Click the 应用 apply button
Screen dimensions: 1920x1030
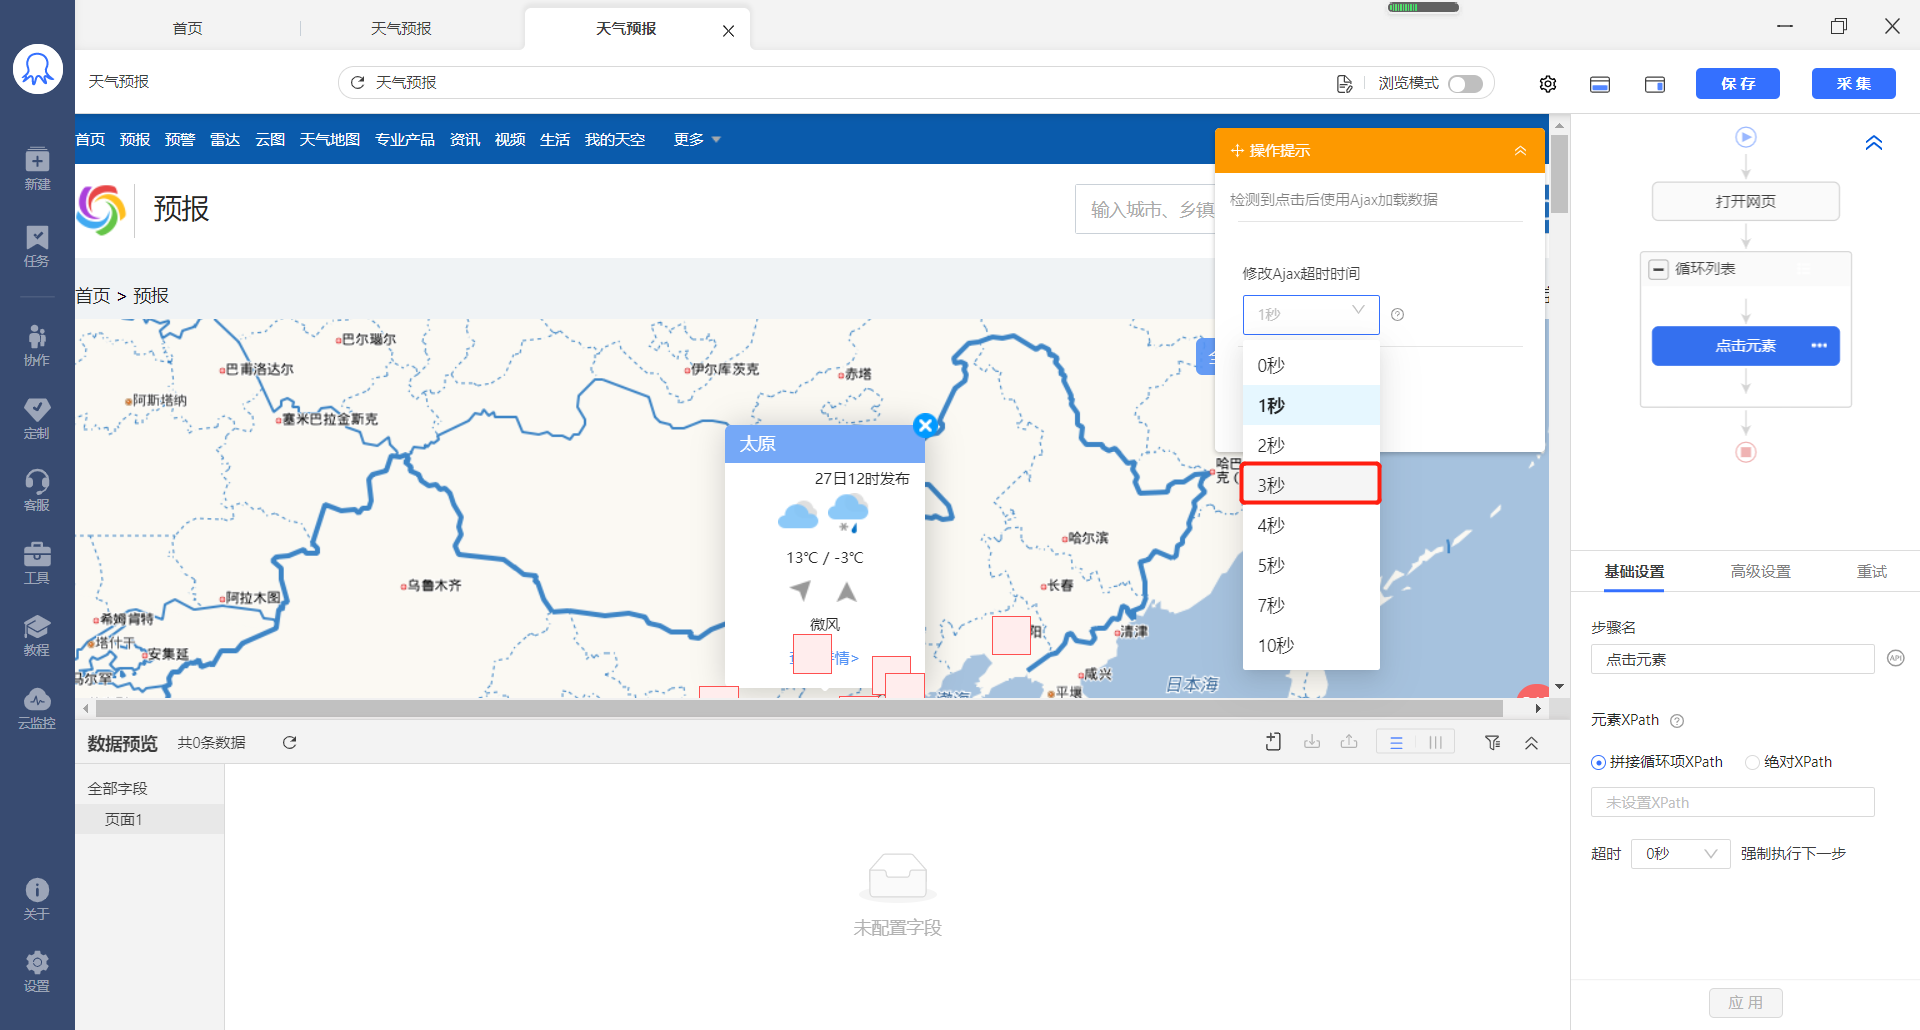click(x=1745, y=1002)
